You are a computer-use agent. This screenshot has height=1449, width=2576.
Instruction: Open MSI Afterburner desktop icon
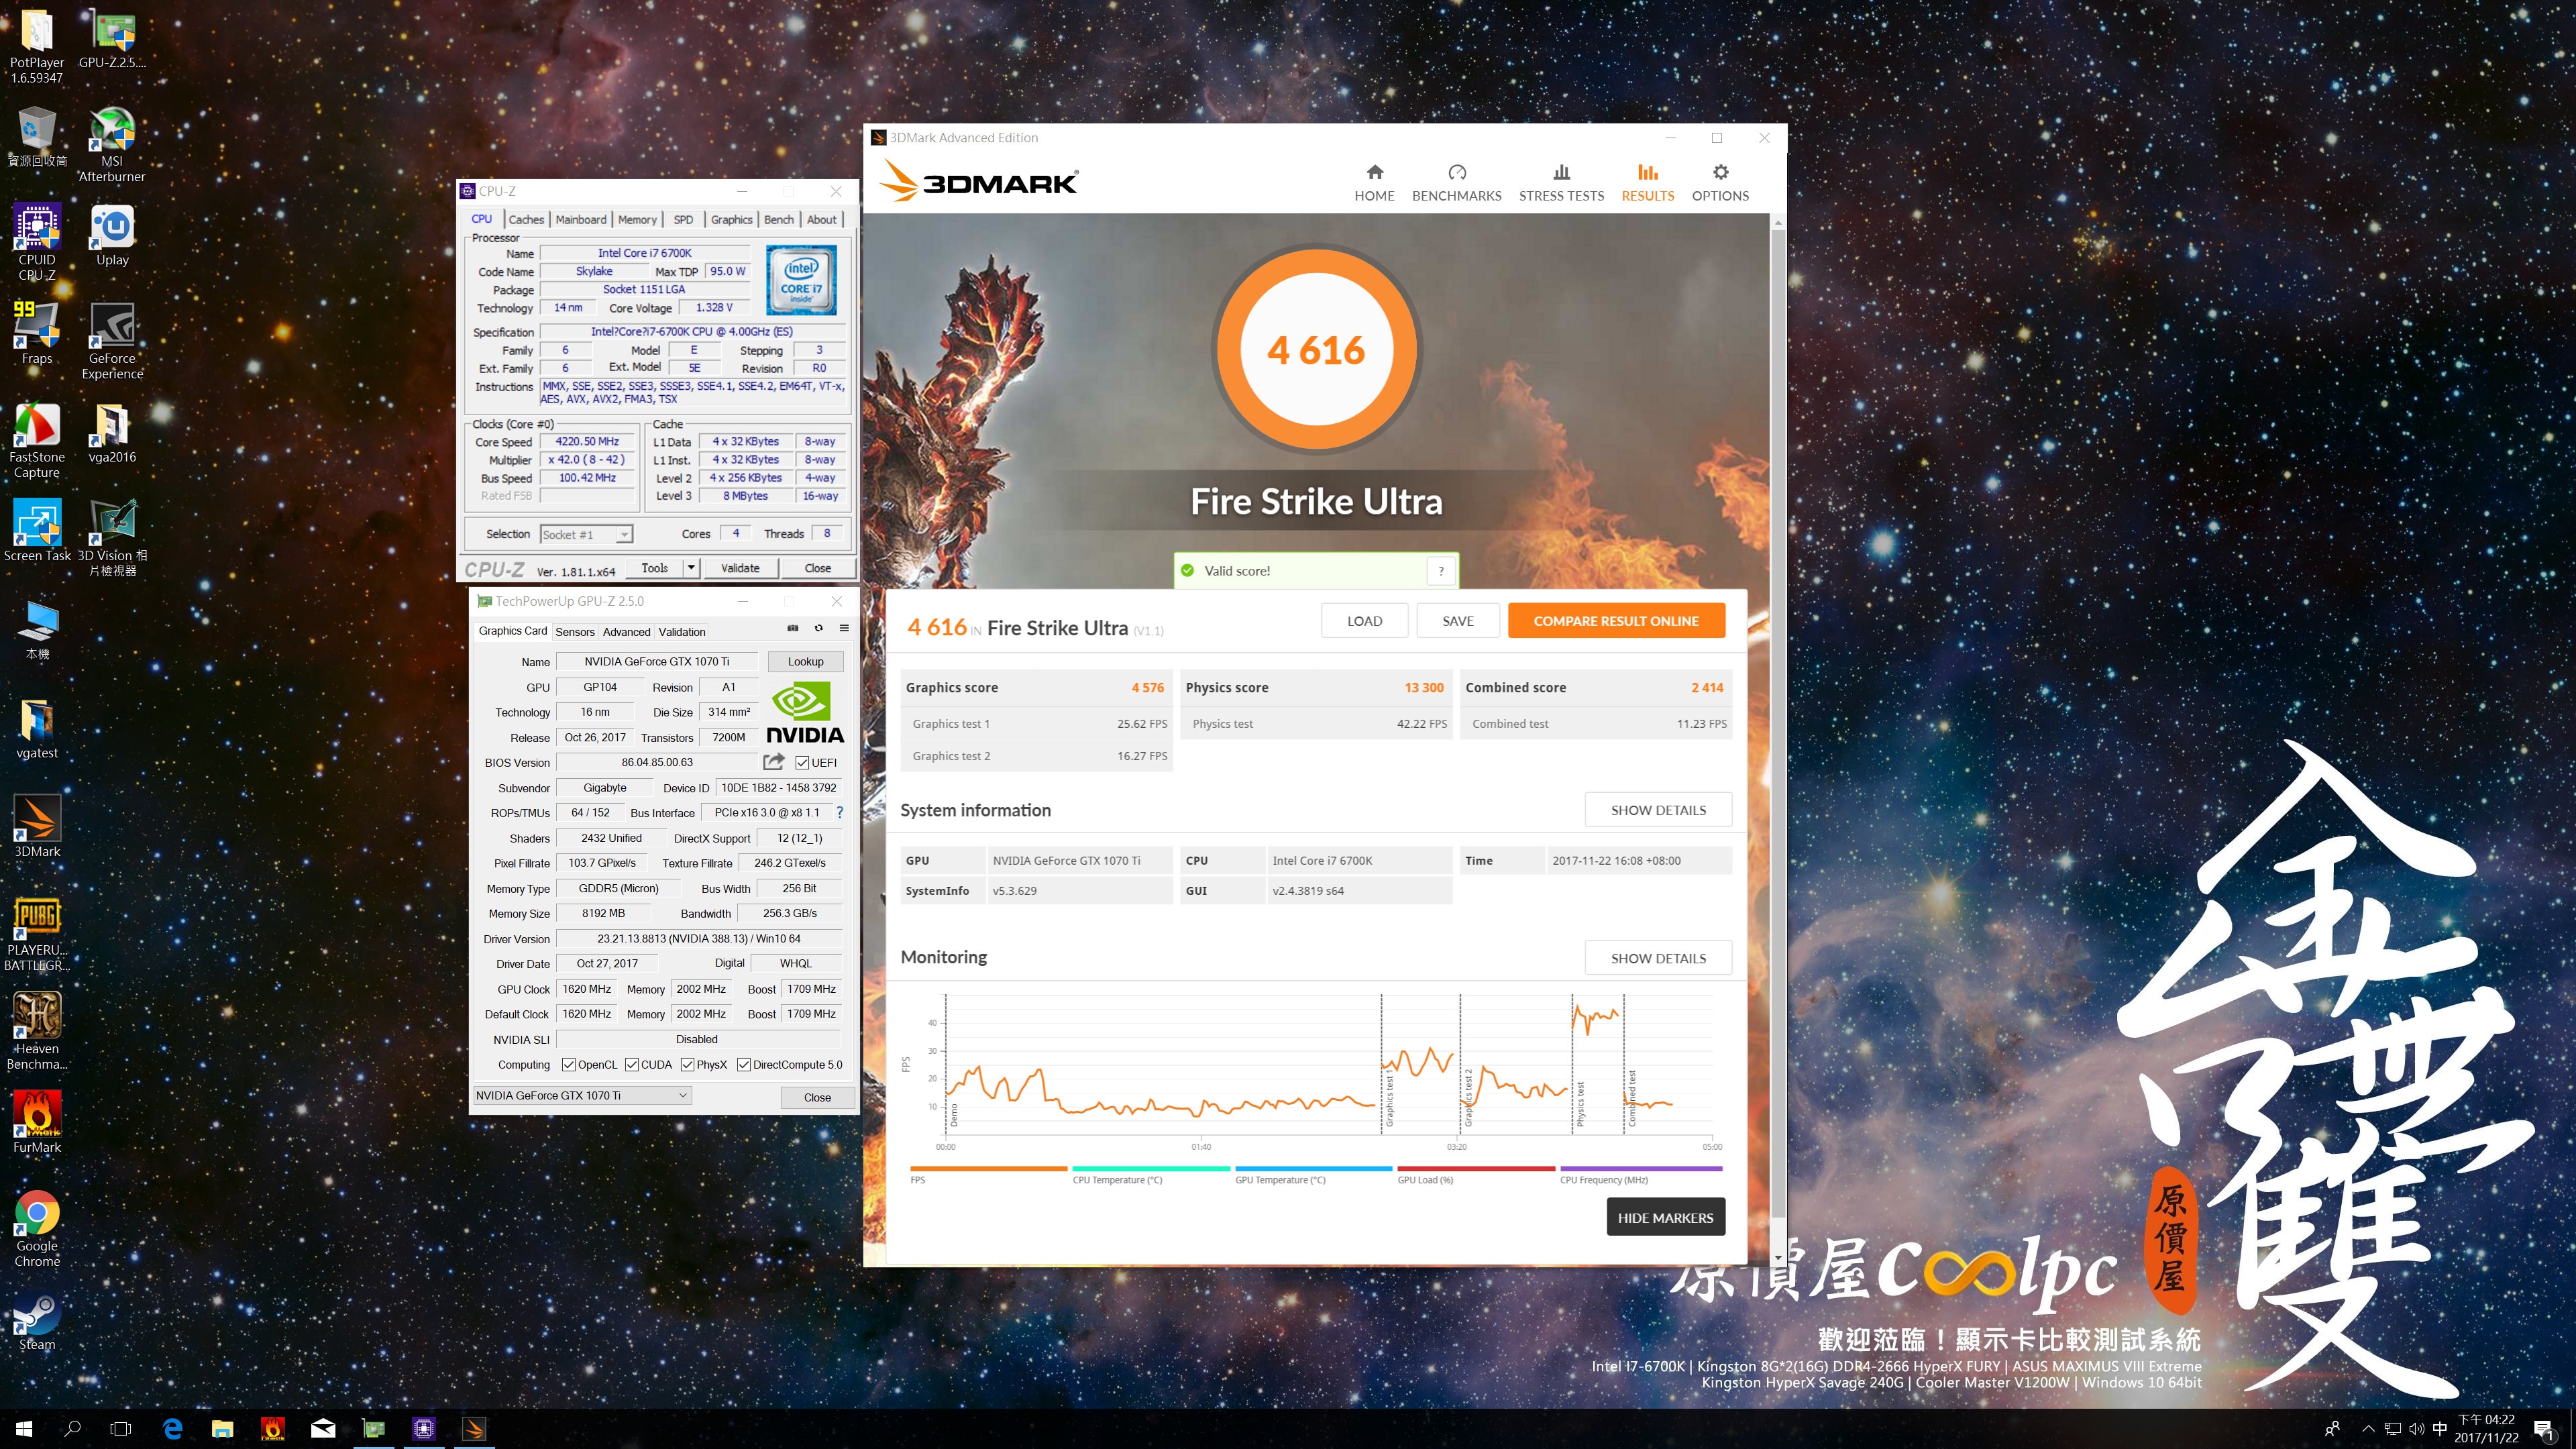112,145
